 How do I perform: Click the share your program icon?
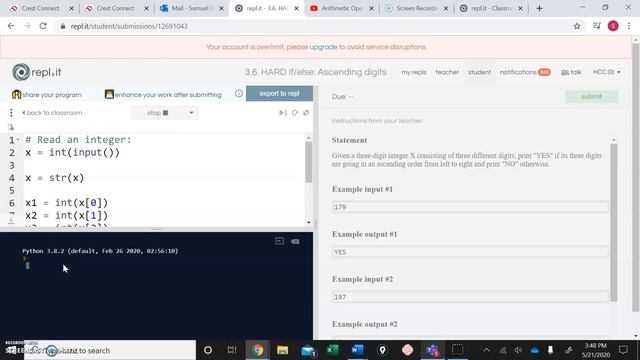click(x=16, y=94)
